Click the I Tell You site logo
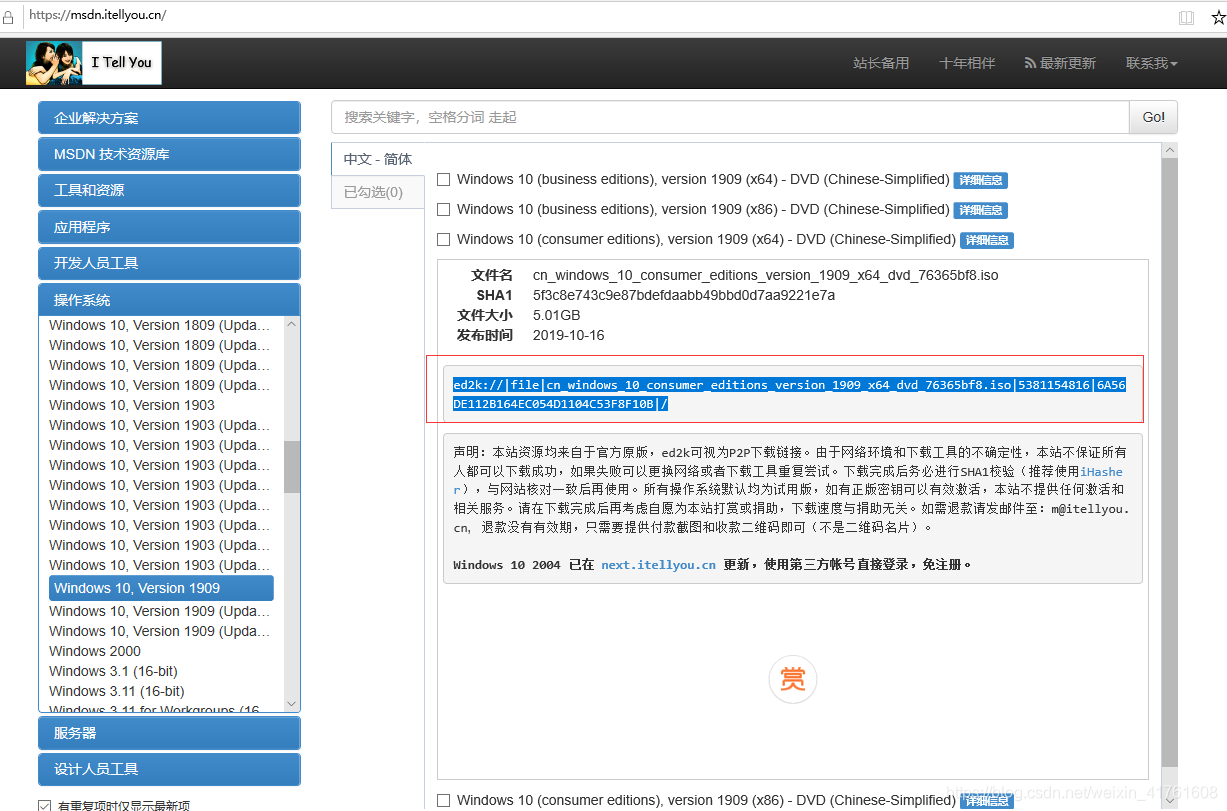This screenshot has height=811, width=1227. [92, 62]
